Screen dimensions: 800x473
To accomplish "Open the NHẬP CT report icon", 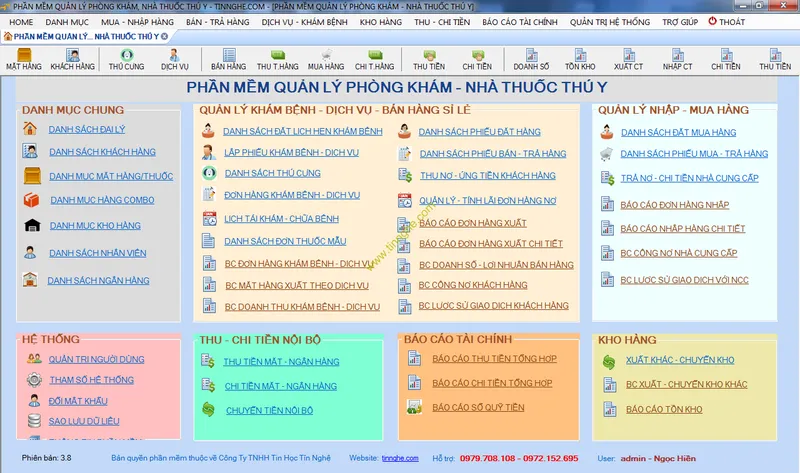I will coord(678,60).
